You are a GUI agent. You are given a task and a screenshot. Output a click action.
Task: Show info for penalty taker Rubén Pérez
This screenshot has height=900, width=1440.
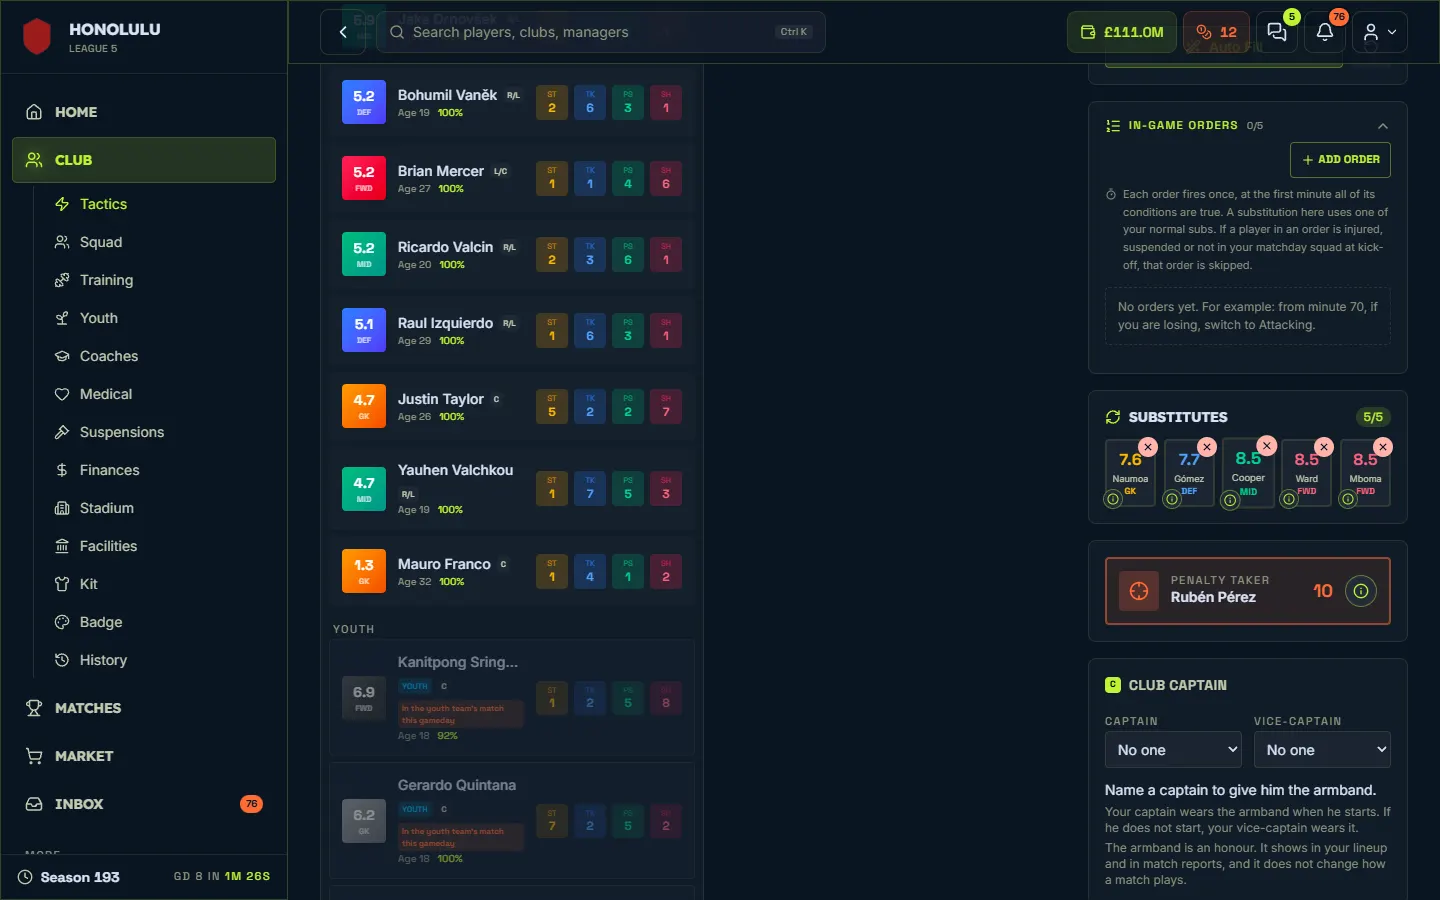1360,591
